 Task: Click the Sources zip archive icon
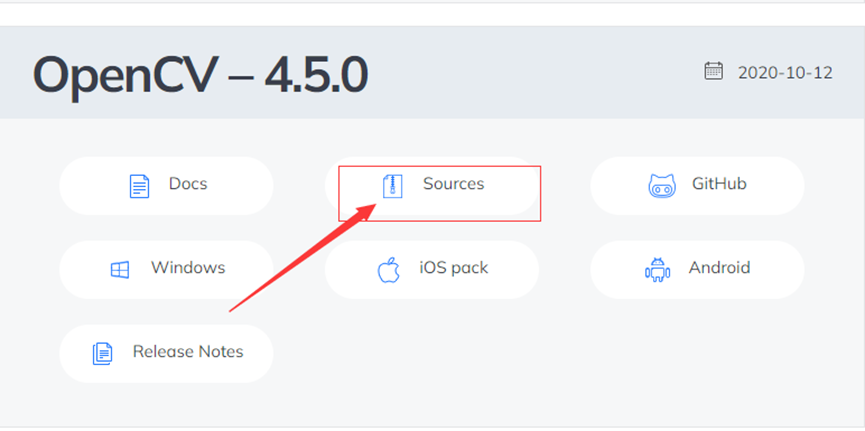pyautogui.click(x=393, y=186)
